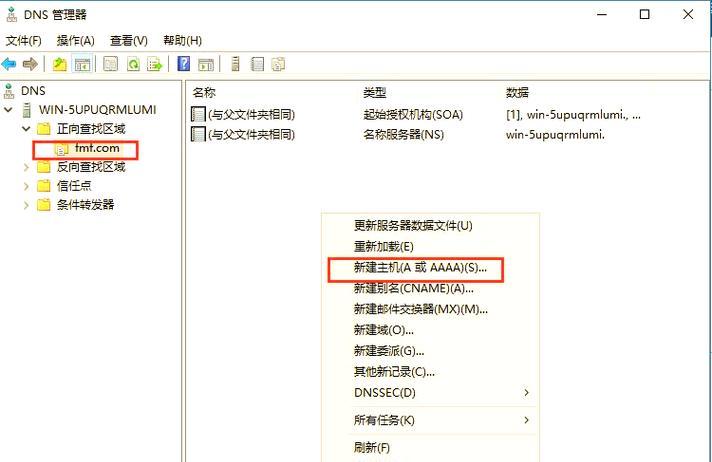Minimize the DNS 管理器 window
Image resolution: width=712 pixels, height=462 pixels.
click(x=602, y=15)
